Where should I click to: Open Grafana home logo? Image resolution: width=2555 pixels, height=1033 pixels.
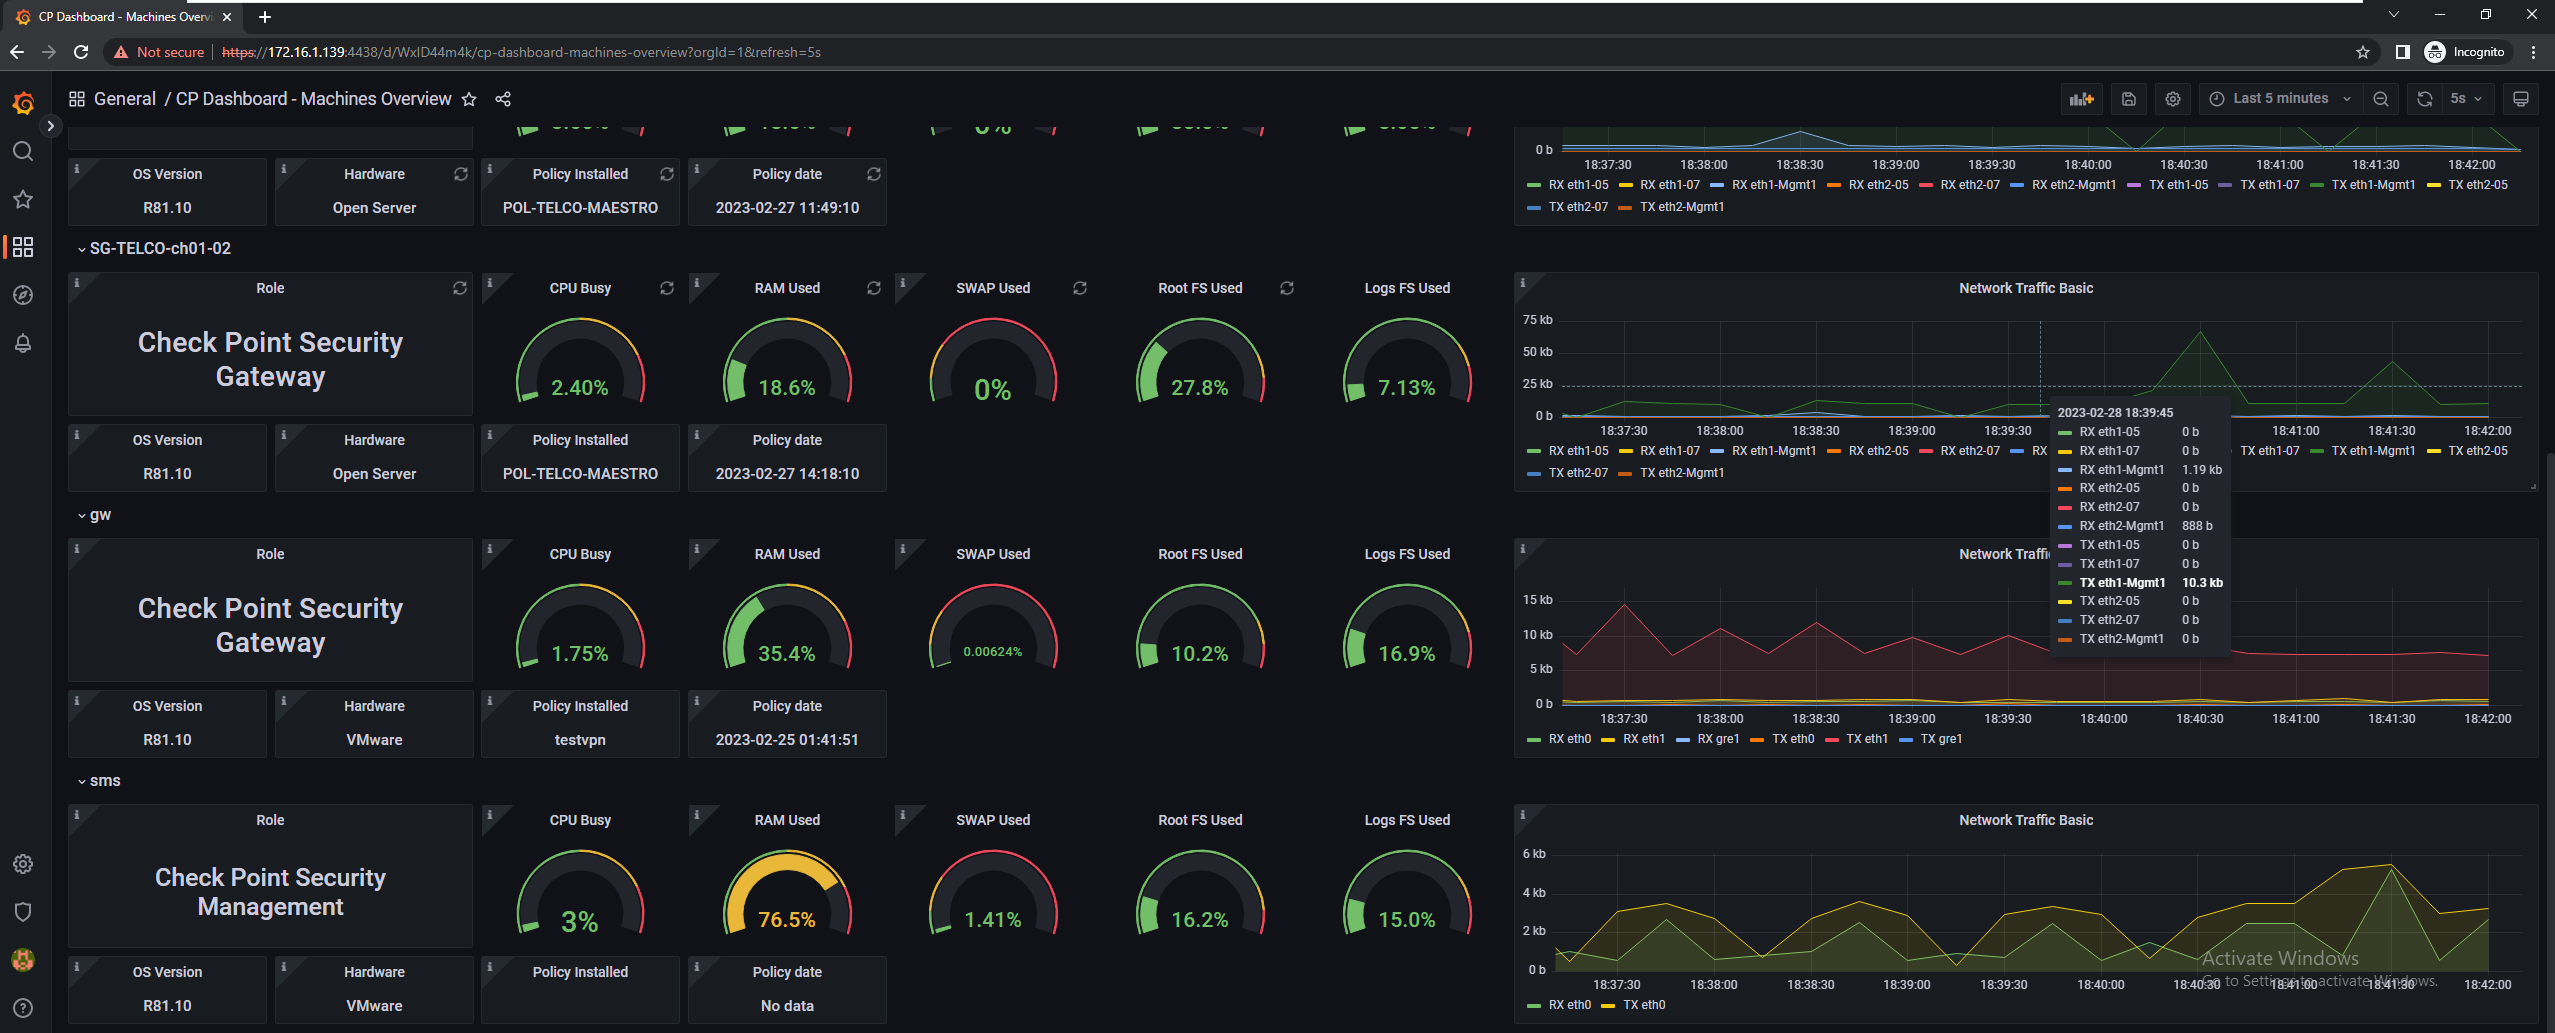pyautogui.click(x=23, y=102)
